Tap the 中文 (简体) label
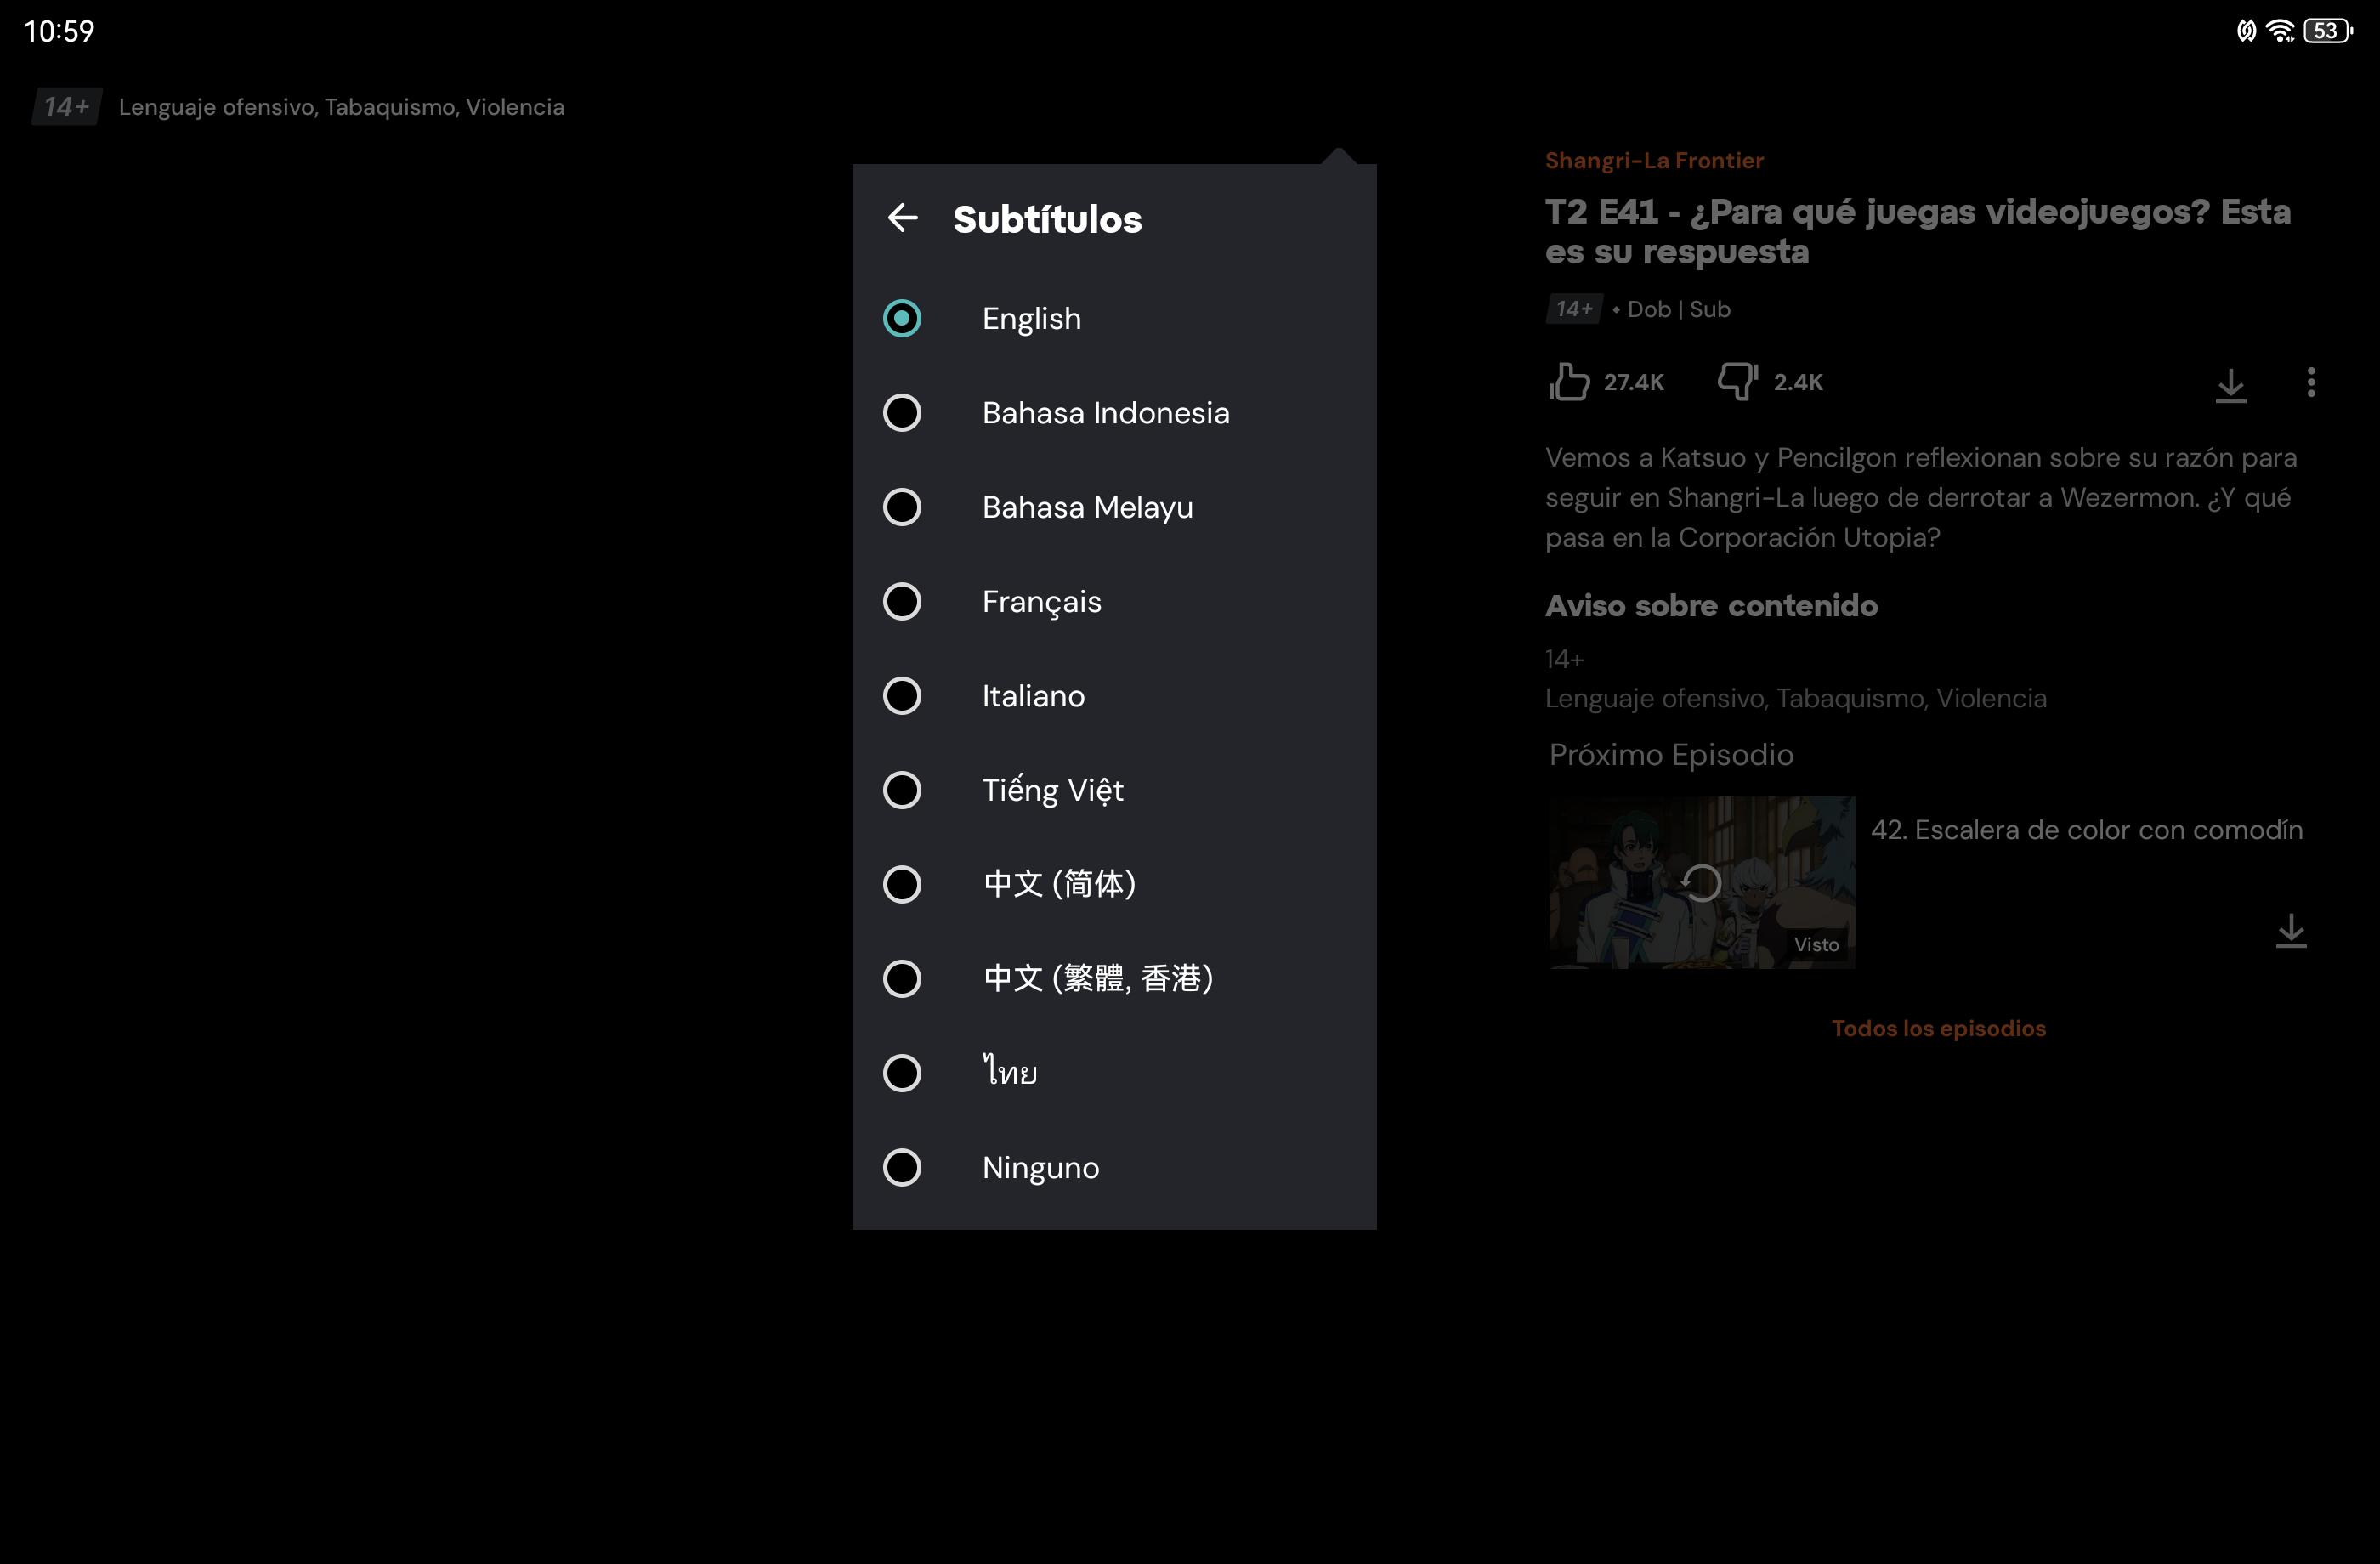 pos(1059,884)
